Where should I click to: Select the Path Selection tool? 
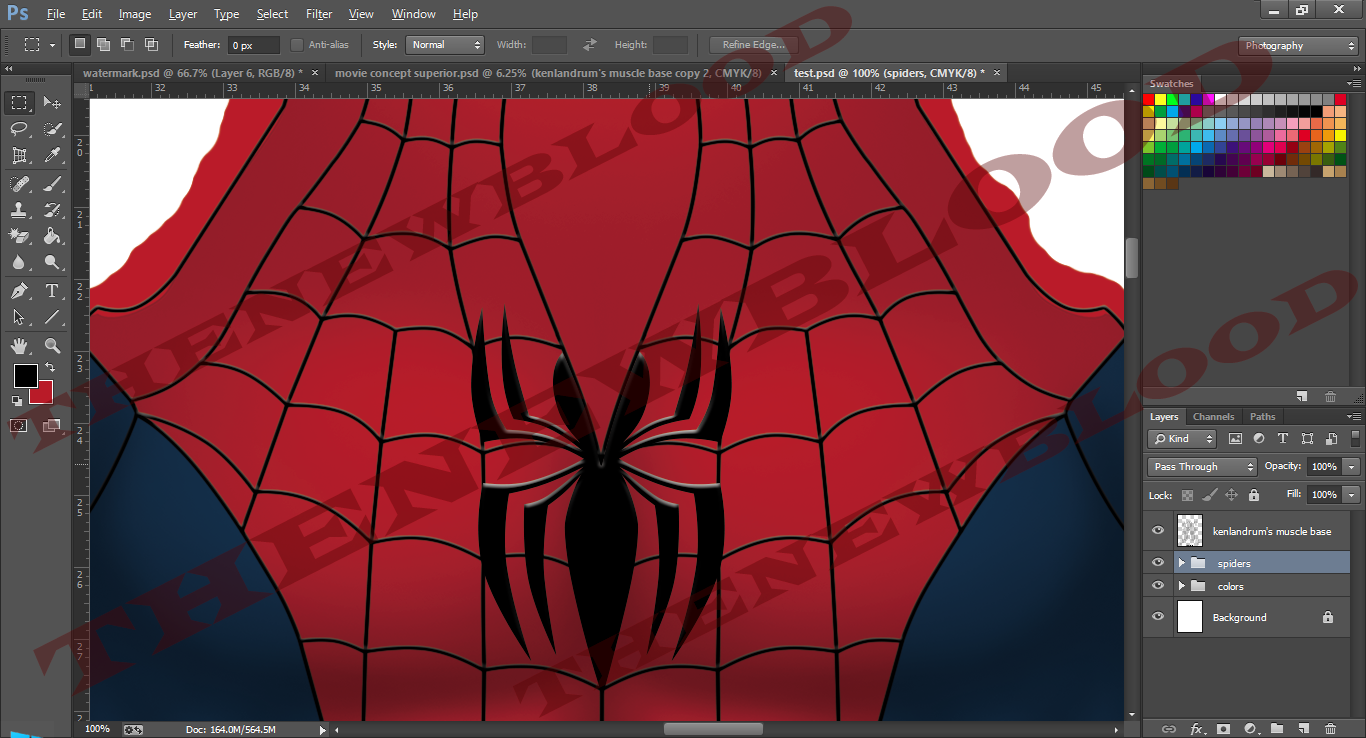click(19, 317)
